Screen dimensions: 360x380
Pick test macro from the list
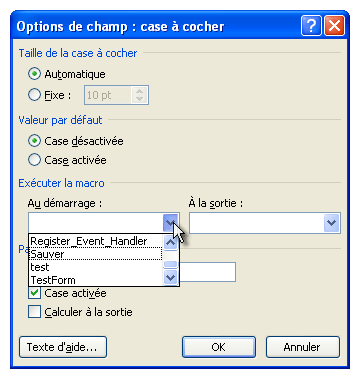click(96, 267)
